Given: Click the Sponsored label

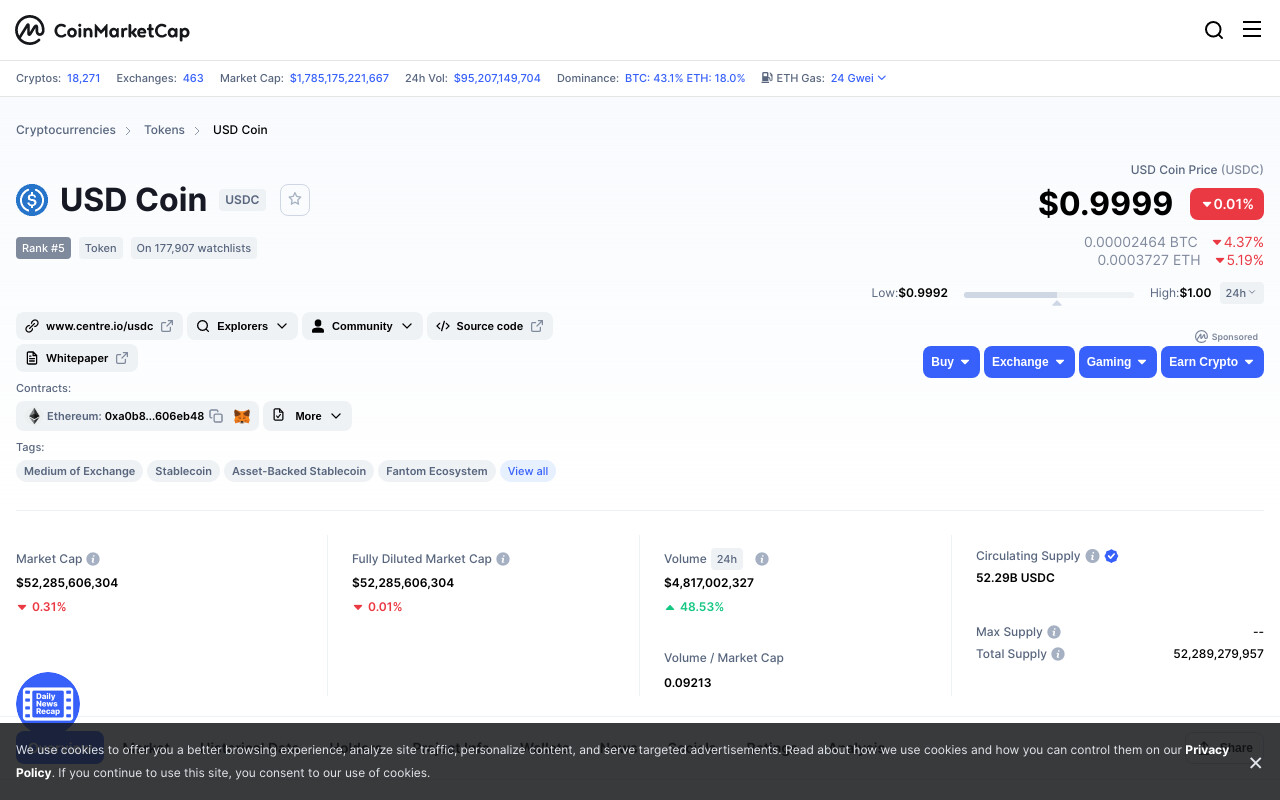Looking at the screenshot, I should point(1227,336).
